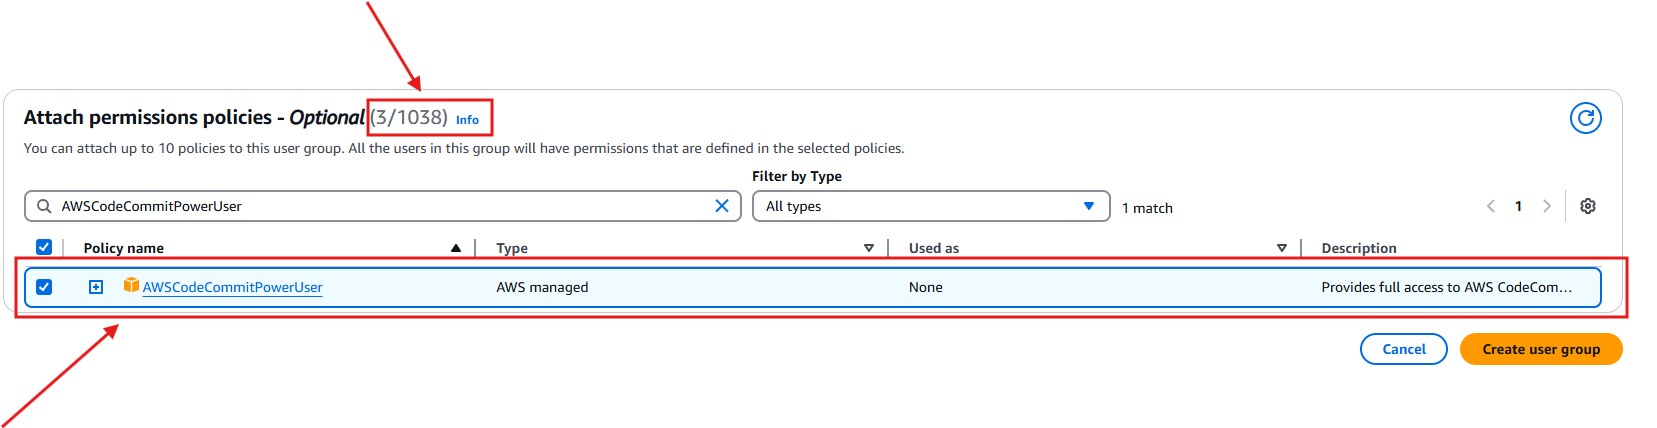Open the Filter by Type dropdown
Image resolution: width=1657 pixels, height=428 pixels.
pyautogui.click(x=930, y=206)
